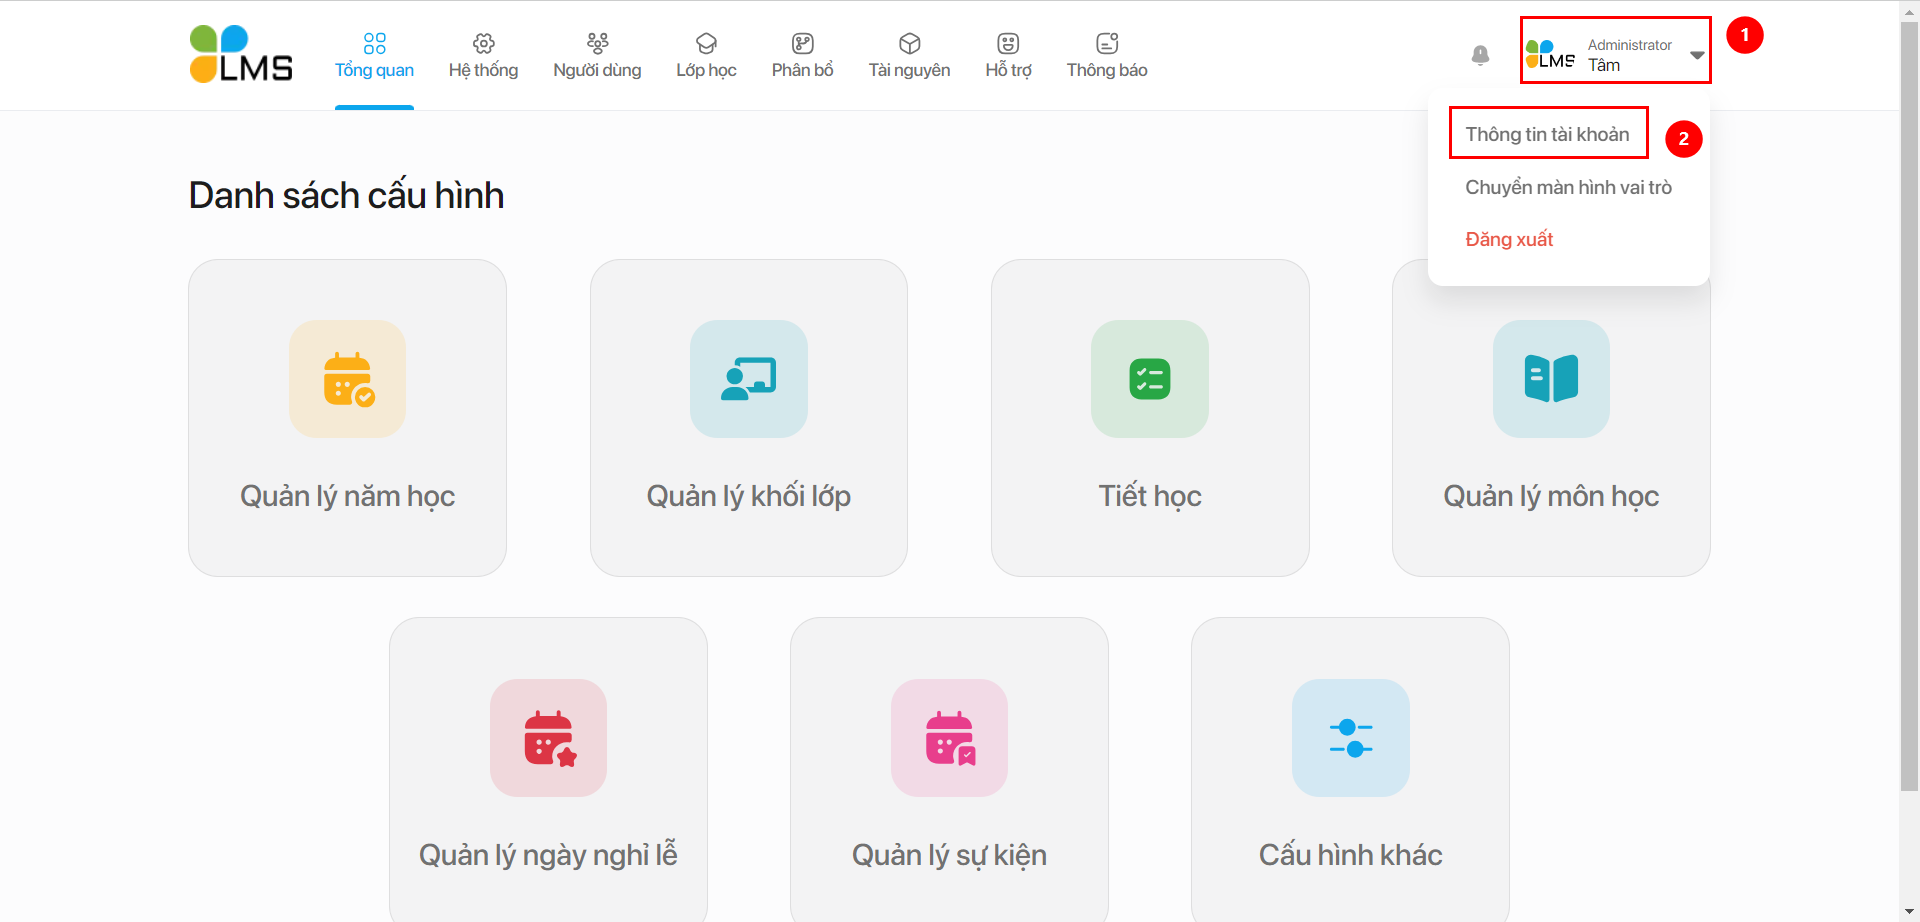Click the notification bell icon
Viewport: 1920px width, 922px height.
(x=1480, y=55)
